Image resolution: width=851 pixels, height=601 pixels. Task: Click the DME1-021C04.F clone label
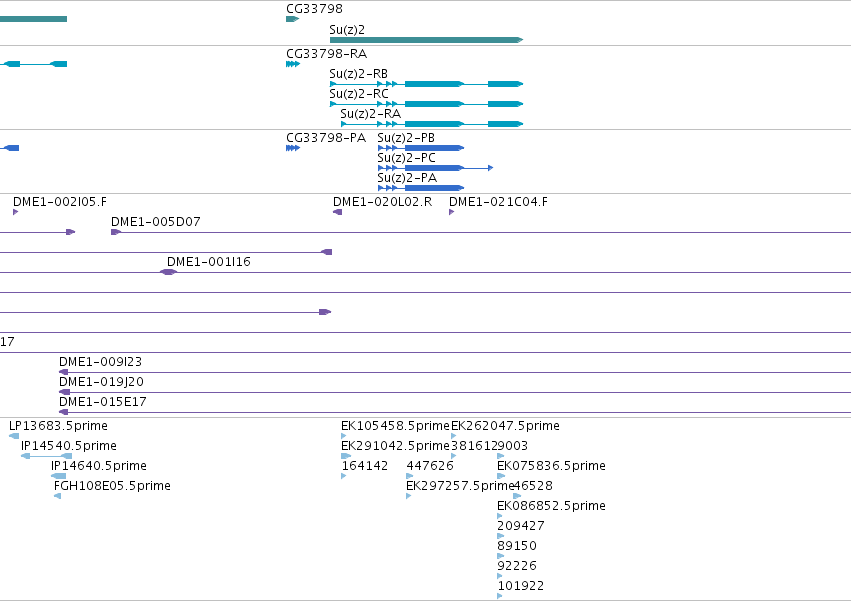[x=498, y=202]
